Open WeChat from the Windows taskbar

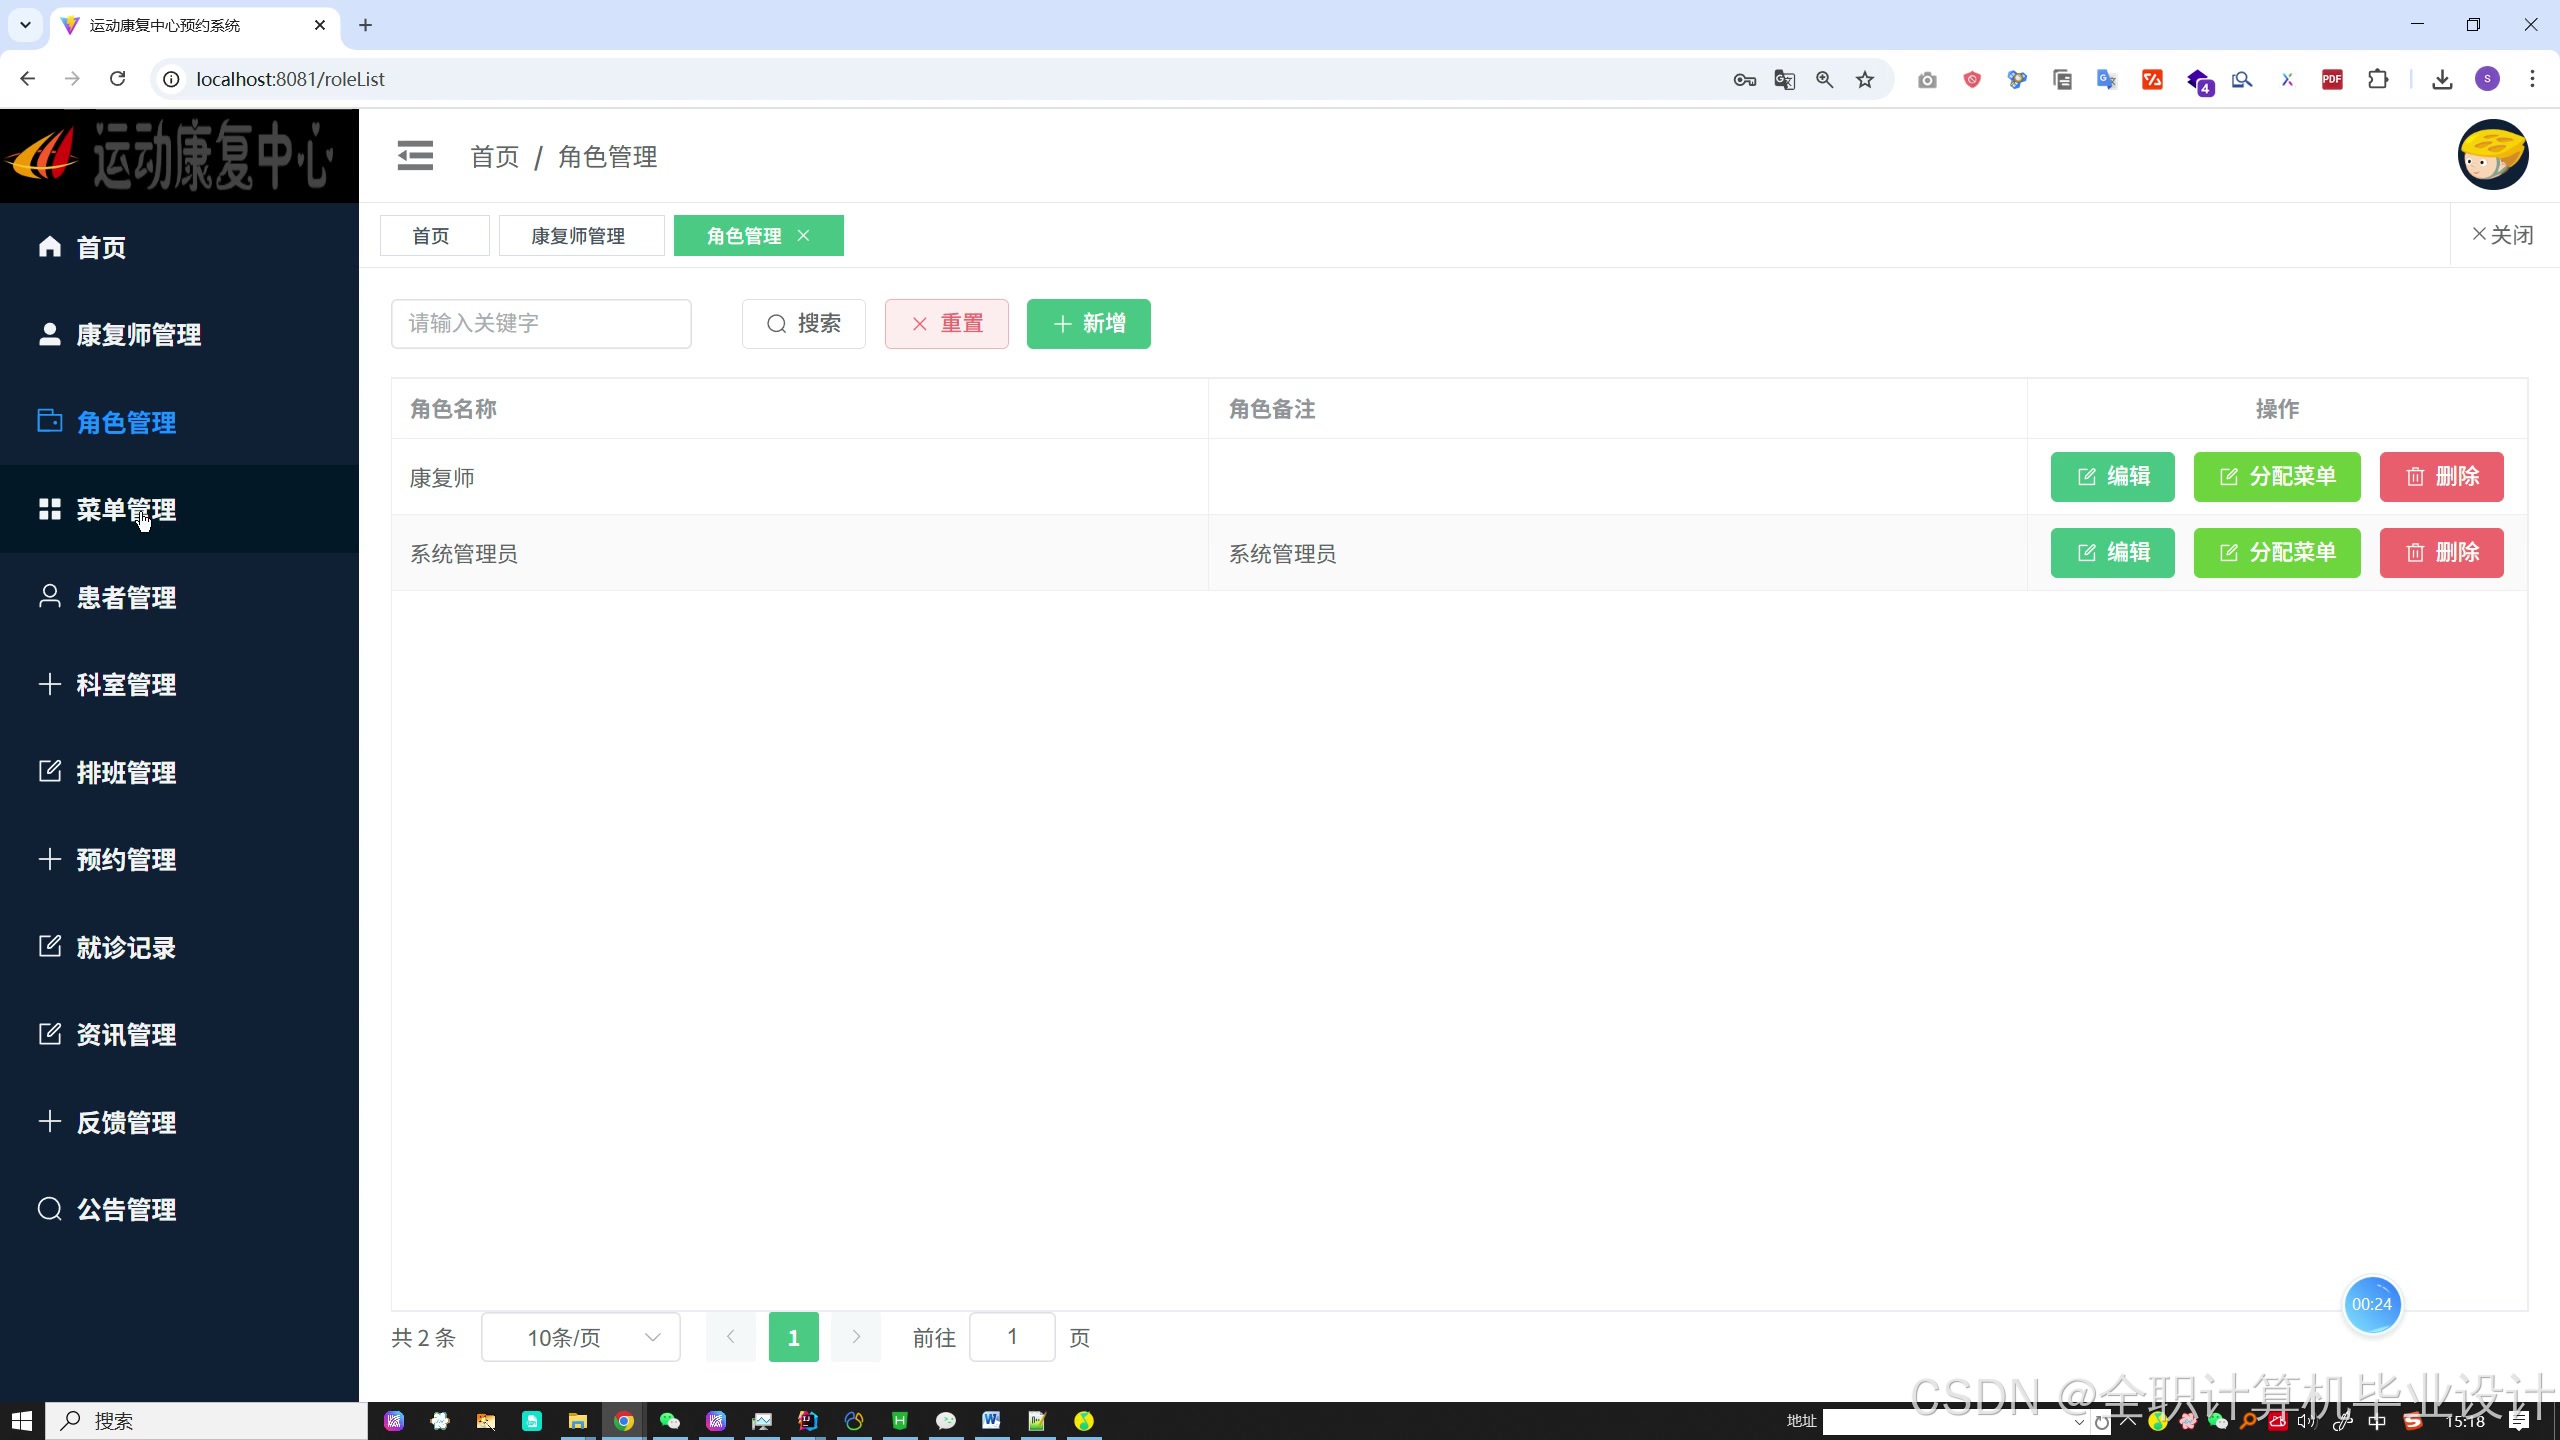click(670, 1420)
